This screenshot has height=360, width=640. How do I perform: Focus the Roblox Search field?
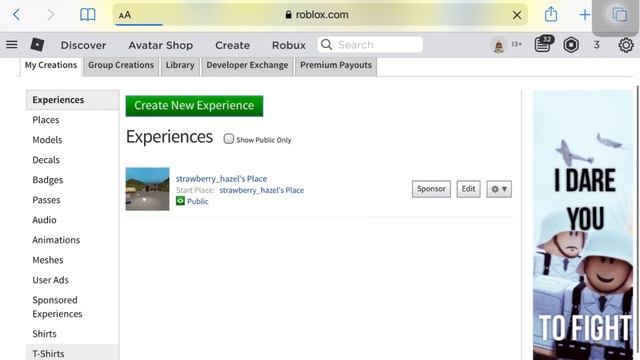pyautogui.click(x=370, y=44)
